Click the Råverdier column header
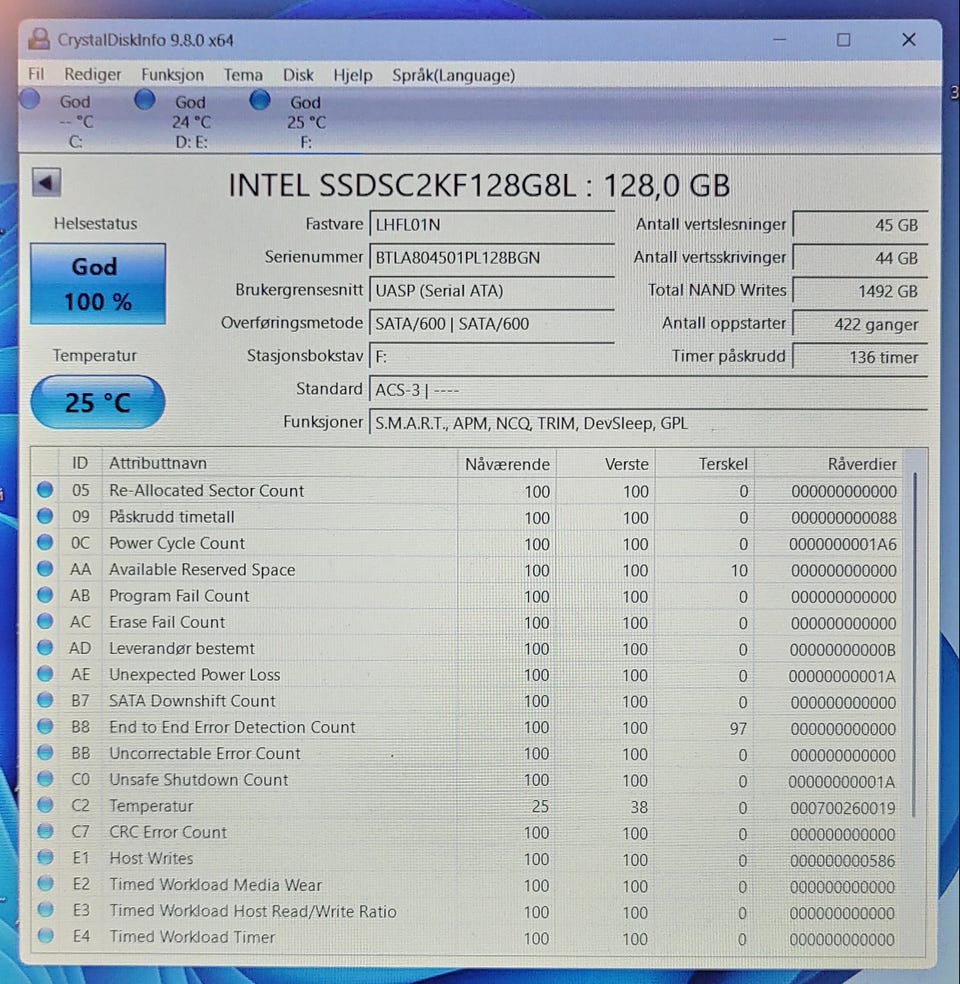Screen dimensions: 960x984 (x=829, y=464)
